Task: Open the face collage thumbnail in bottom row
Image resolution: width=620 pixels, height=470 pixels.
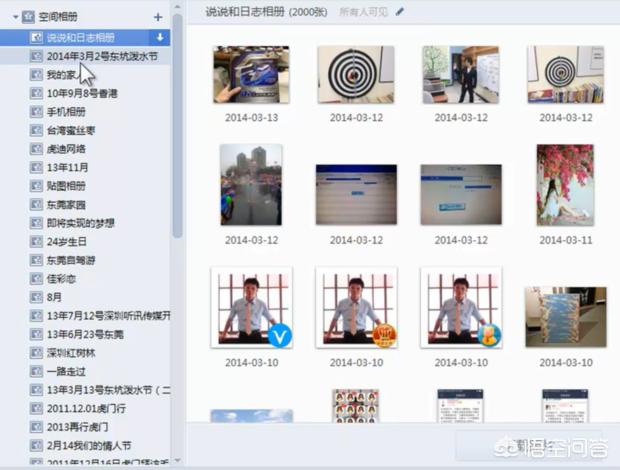Action: [356, 406]
